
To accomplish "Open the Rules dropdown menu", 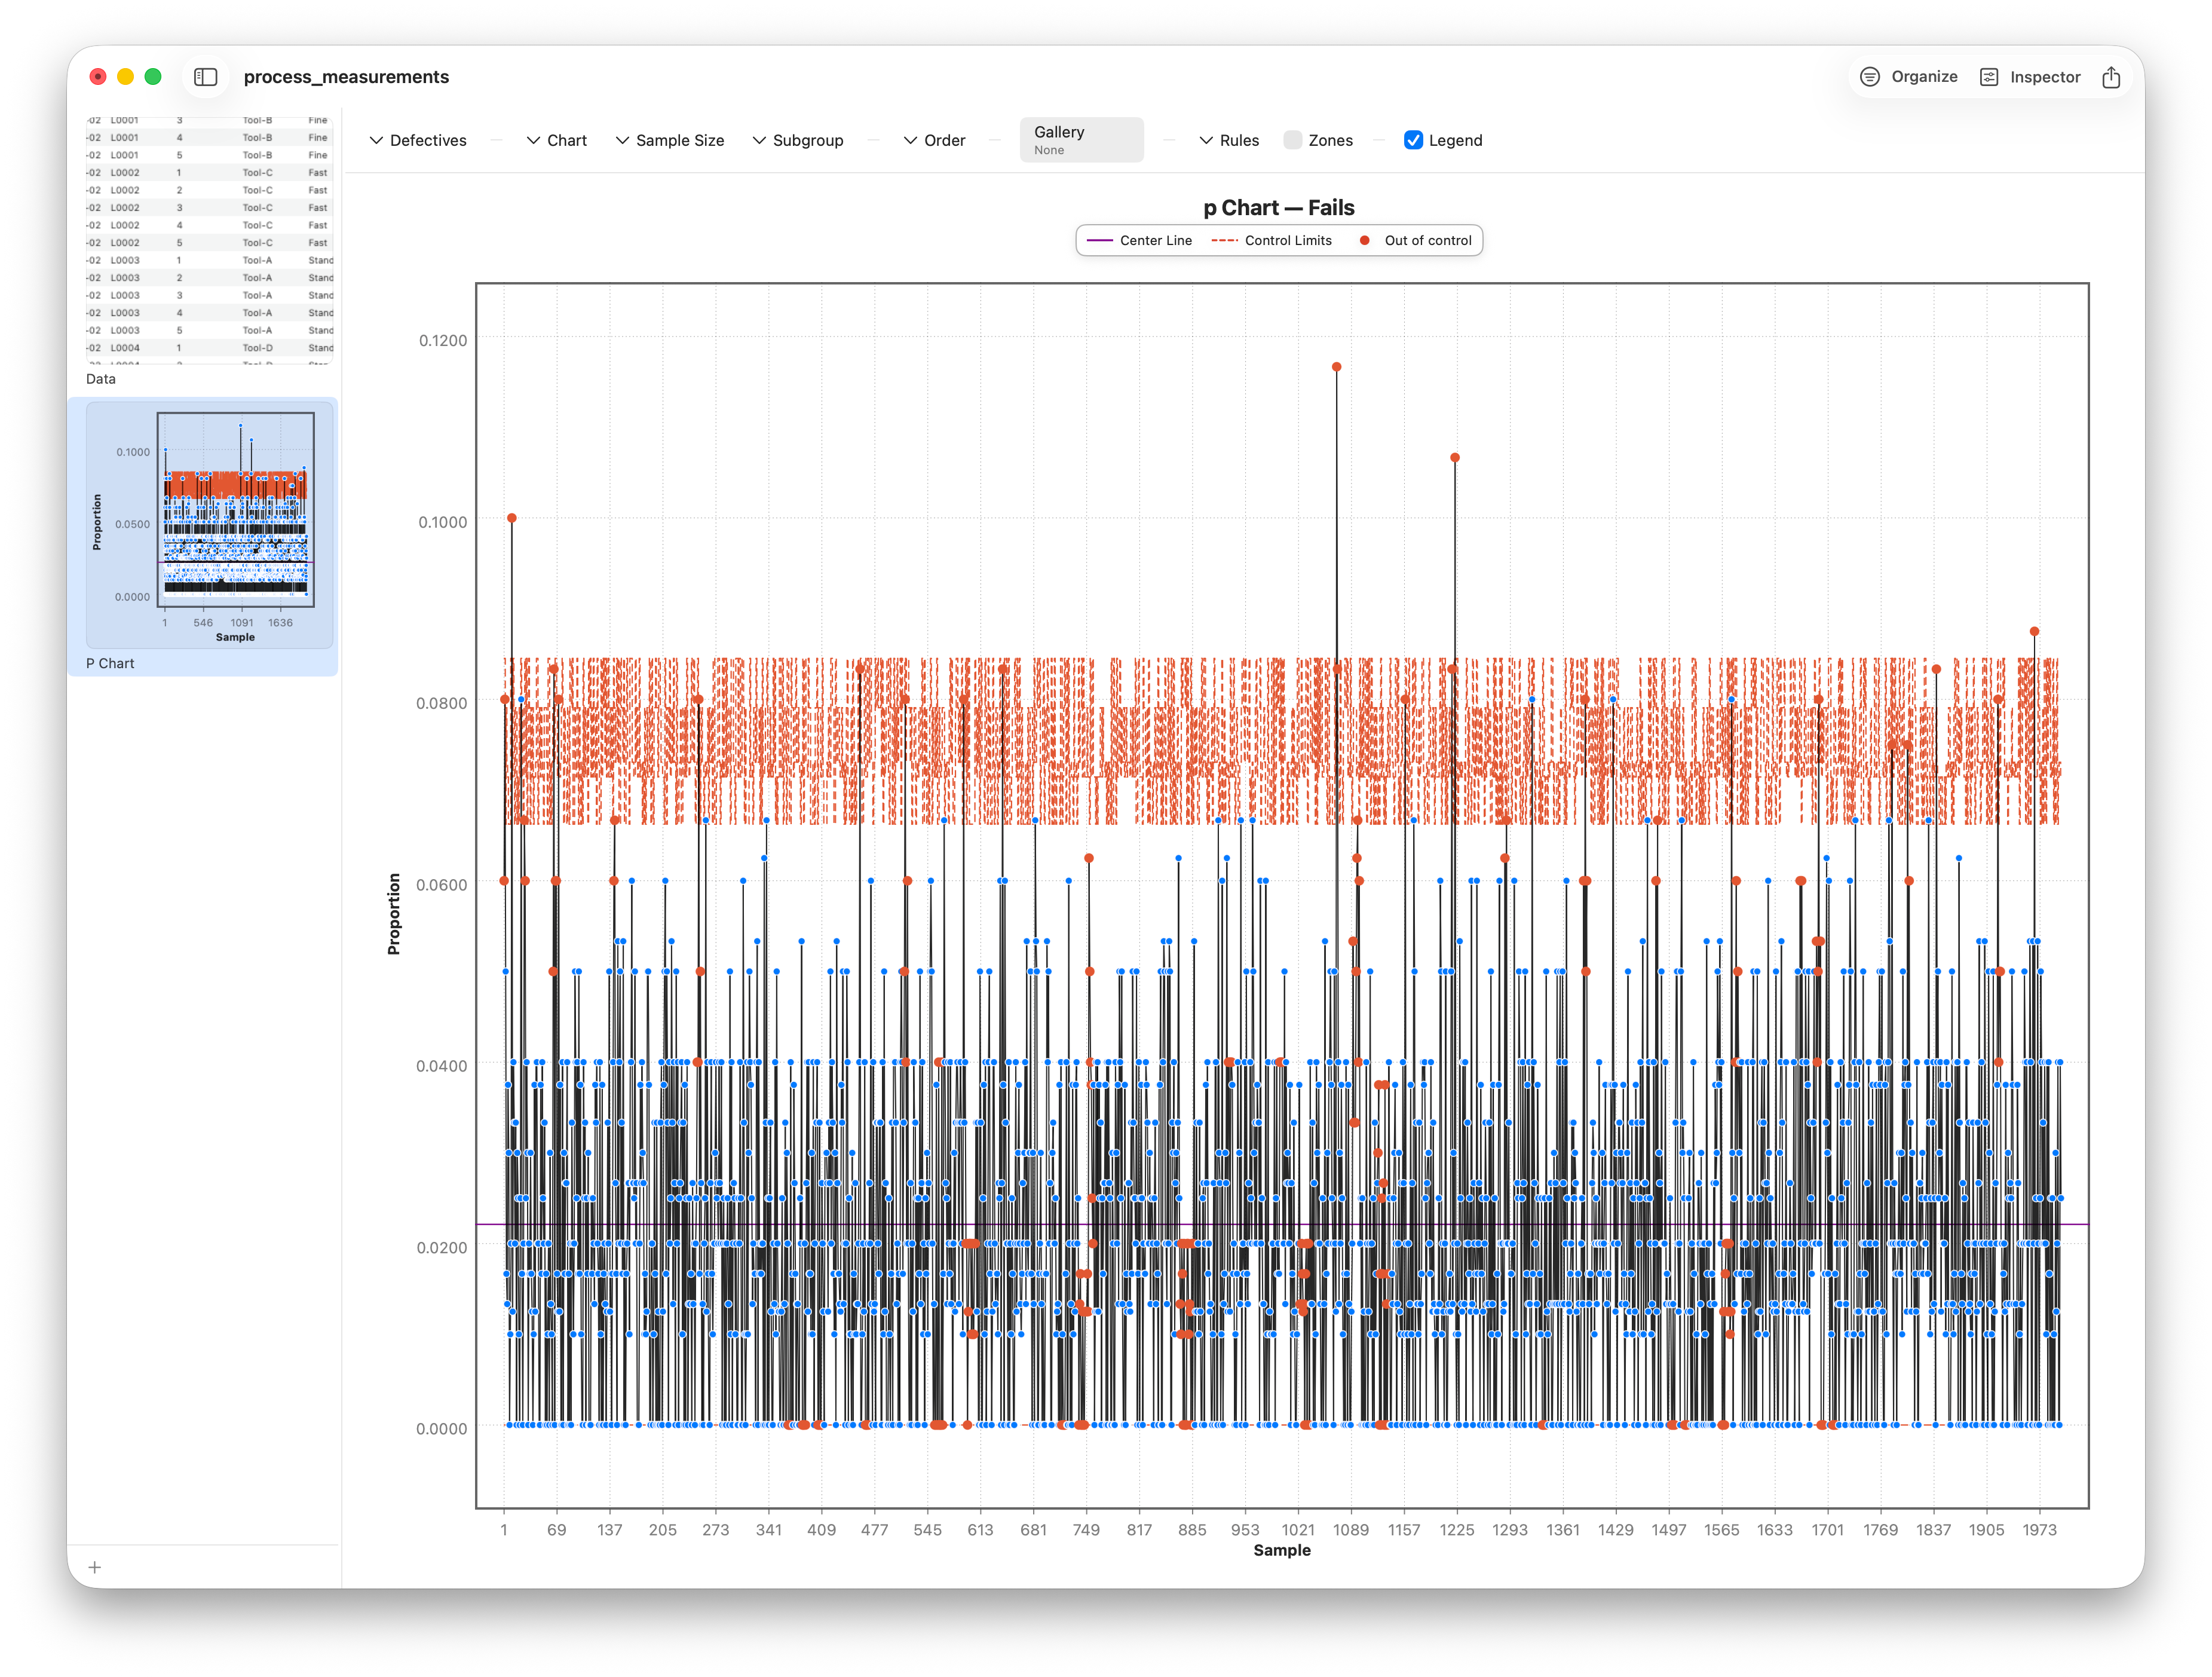I will pyautogui.click(x=1229, y=140).
